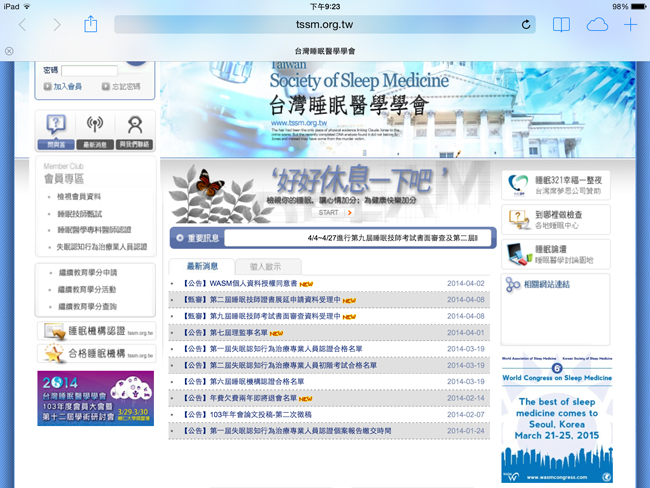The height and width of the screenshot is (488, 650).
Task: Open the Safari share sheet icon
Action: coord(90,24)
